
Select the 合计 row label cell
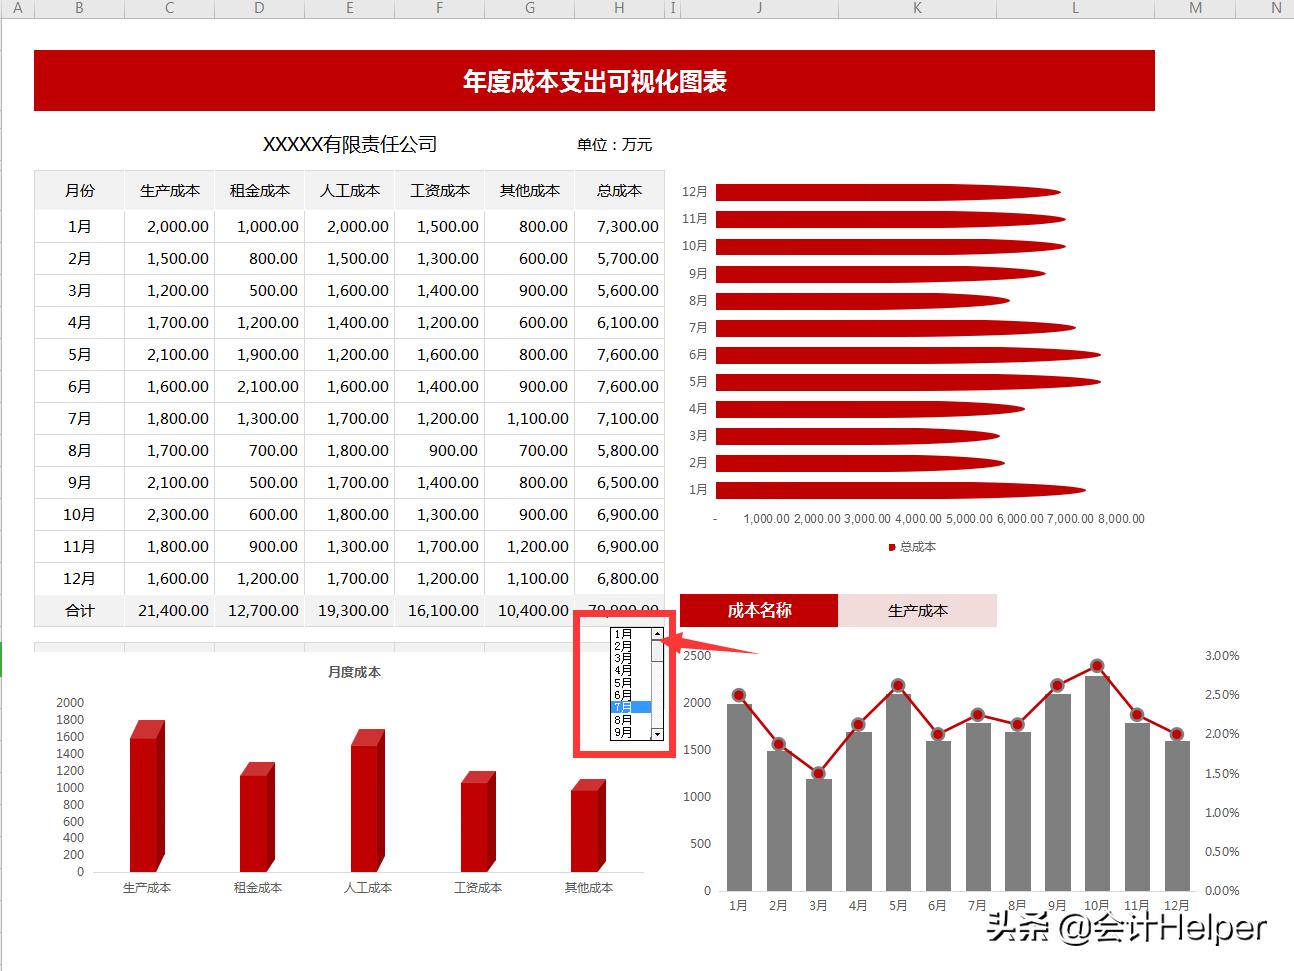(78, 610)
